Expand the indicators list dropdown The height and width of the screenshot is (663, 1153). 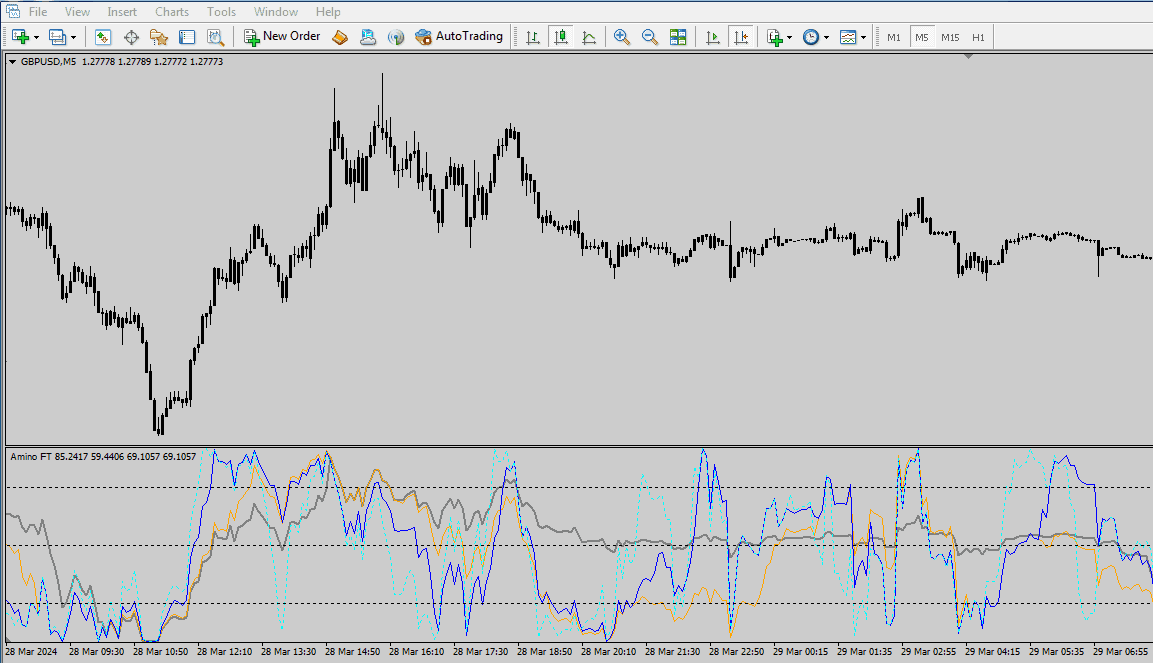point(790,37)
